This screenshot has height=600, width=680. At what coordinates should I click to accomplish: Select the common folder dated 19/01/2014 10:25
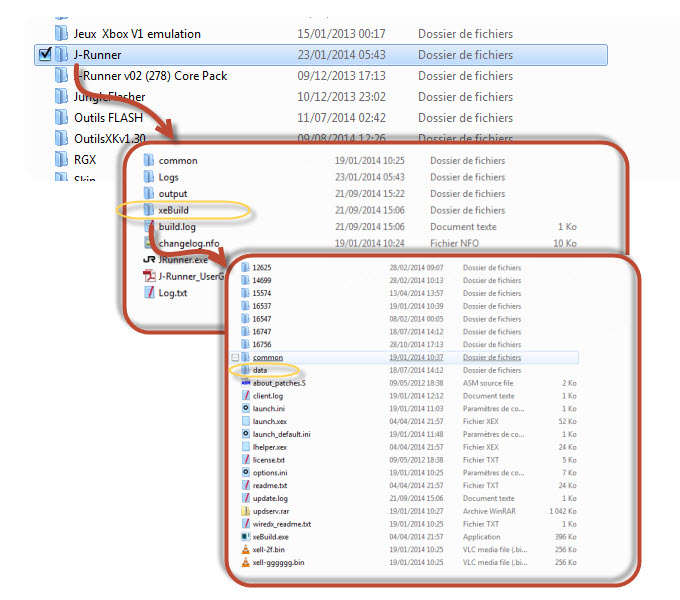(178, 160)
